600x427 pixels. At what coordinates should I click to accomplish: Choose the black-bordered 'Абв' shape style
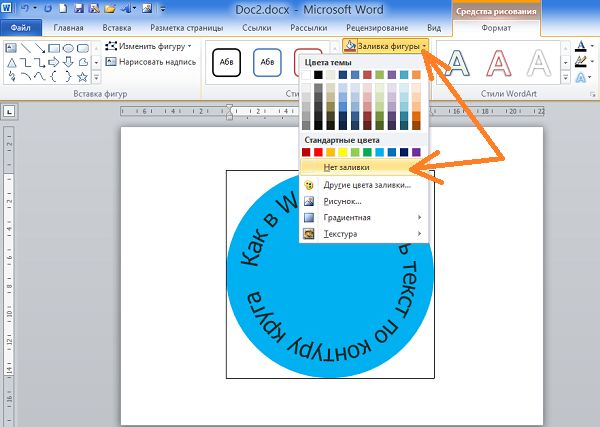tap(225, 64)
